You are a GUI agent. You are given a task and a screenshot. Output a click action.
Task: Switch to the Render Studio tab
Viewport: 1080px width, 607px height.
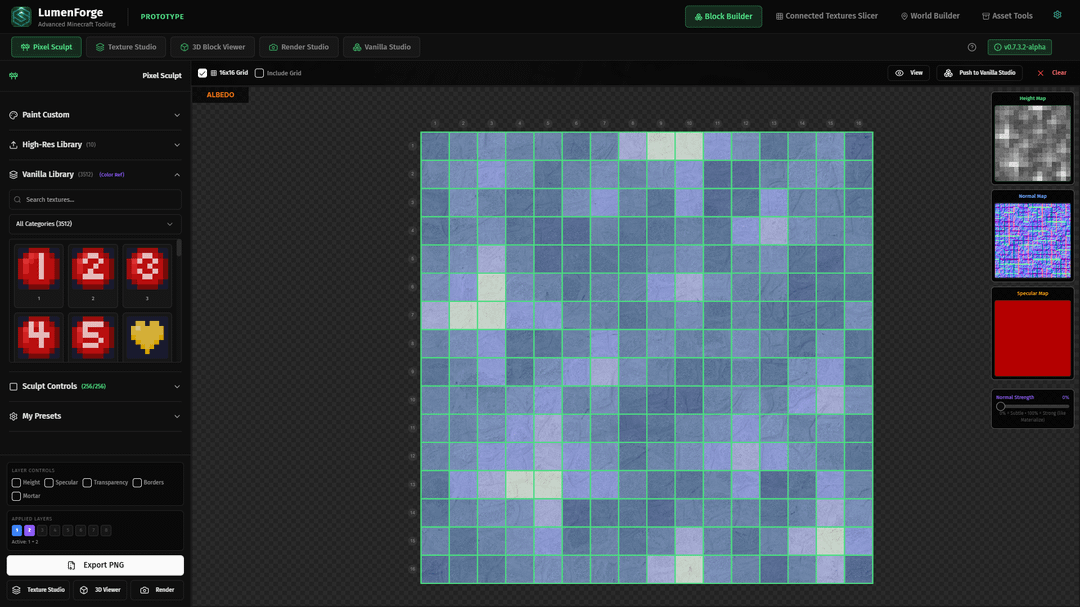click(298, 47)
